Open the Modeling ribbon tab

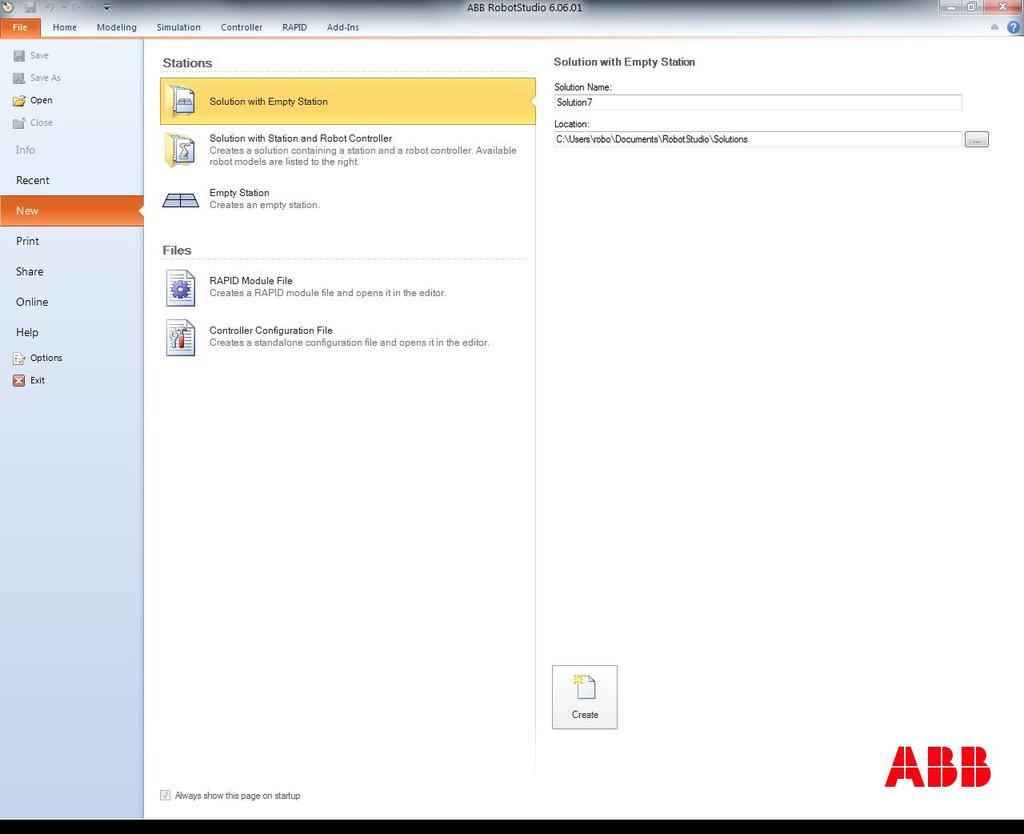pos(116,27)
